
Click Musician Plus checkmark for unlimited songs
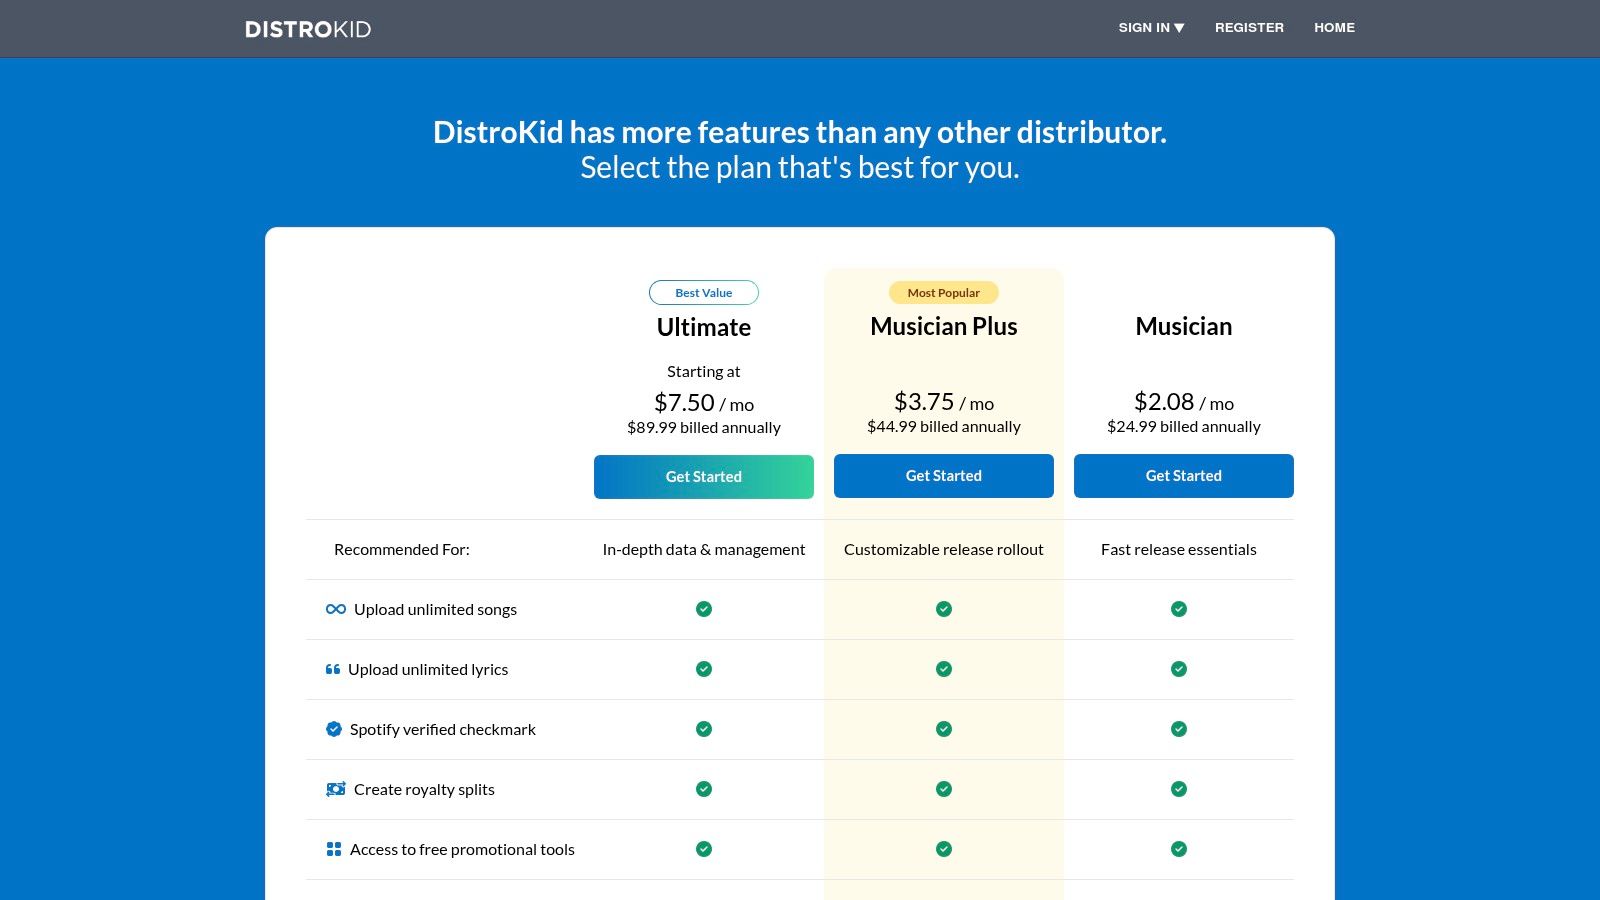pyautogui.click(x=944, y=609)
